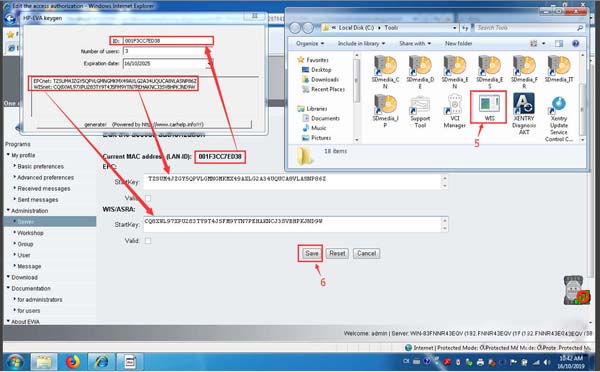Open the keygen application taskbar icon
The image size is (600, 372).
coord(130,362)
